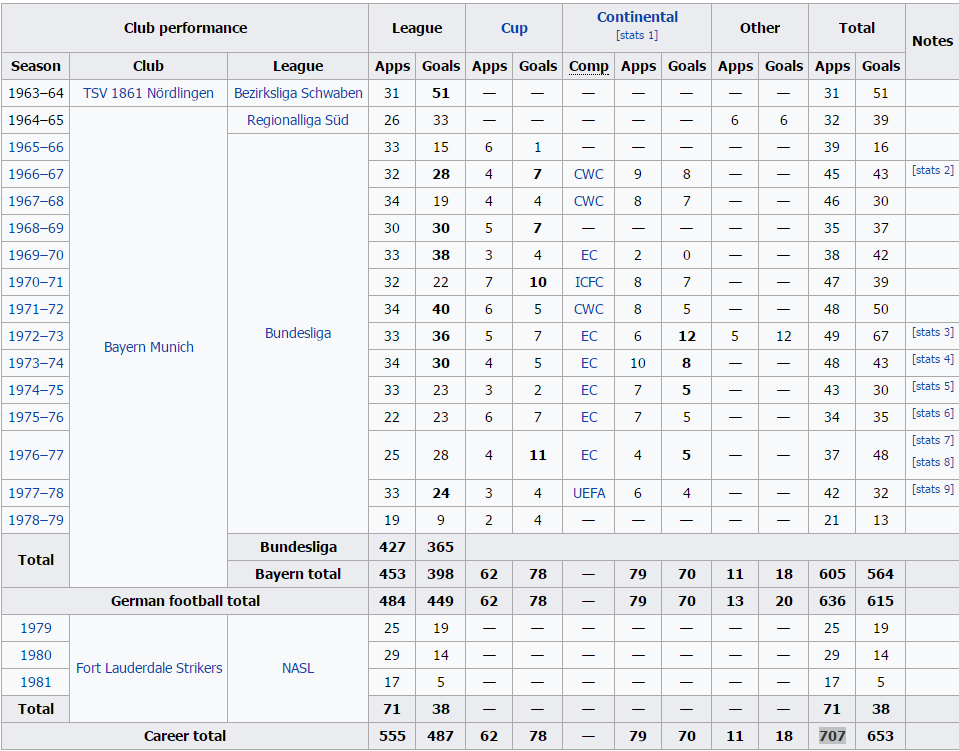
Task: Open the 1981 NASL season link
Action: click(x=35, y=682)
